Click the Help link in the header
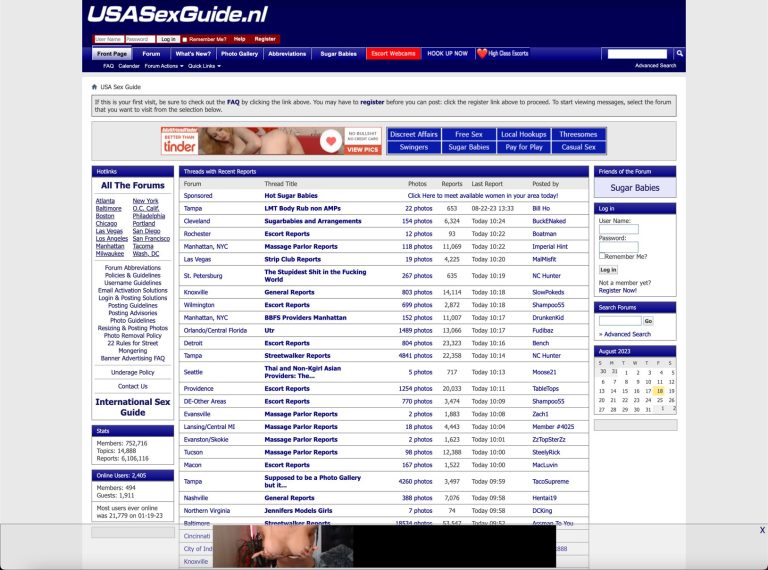The width and height of the screenshot is (768, 570). pos(240,39)
